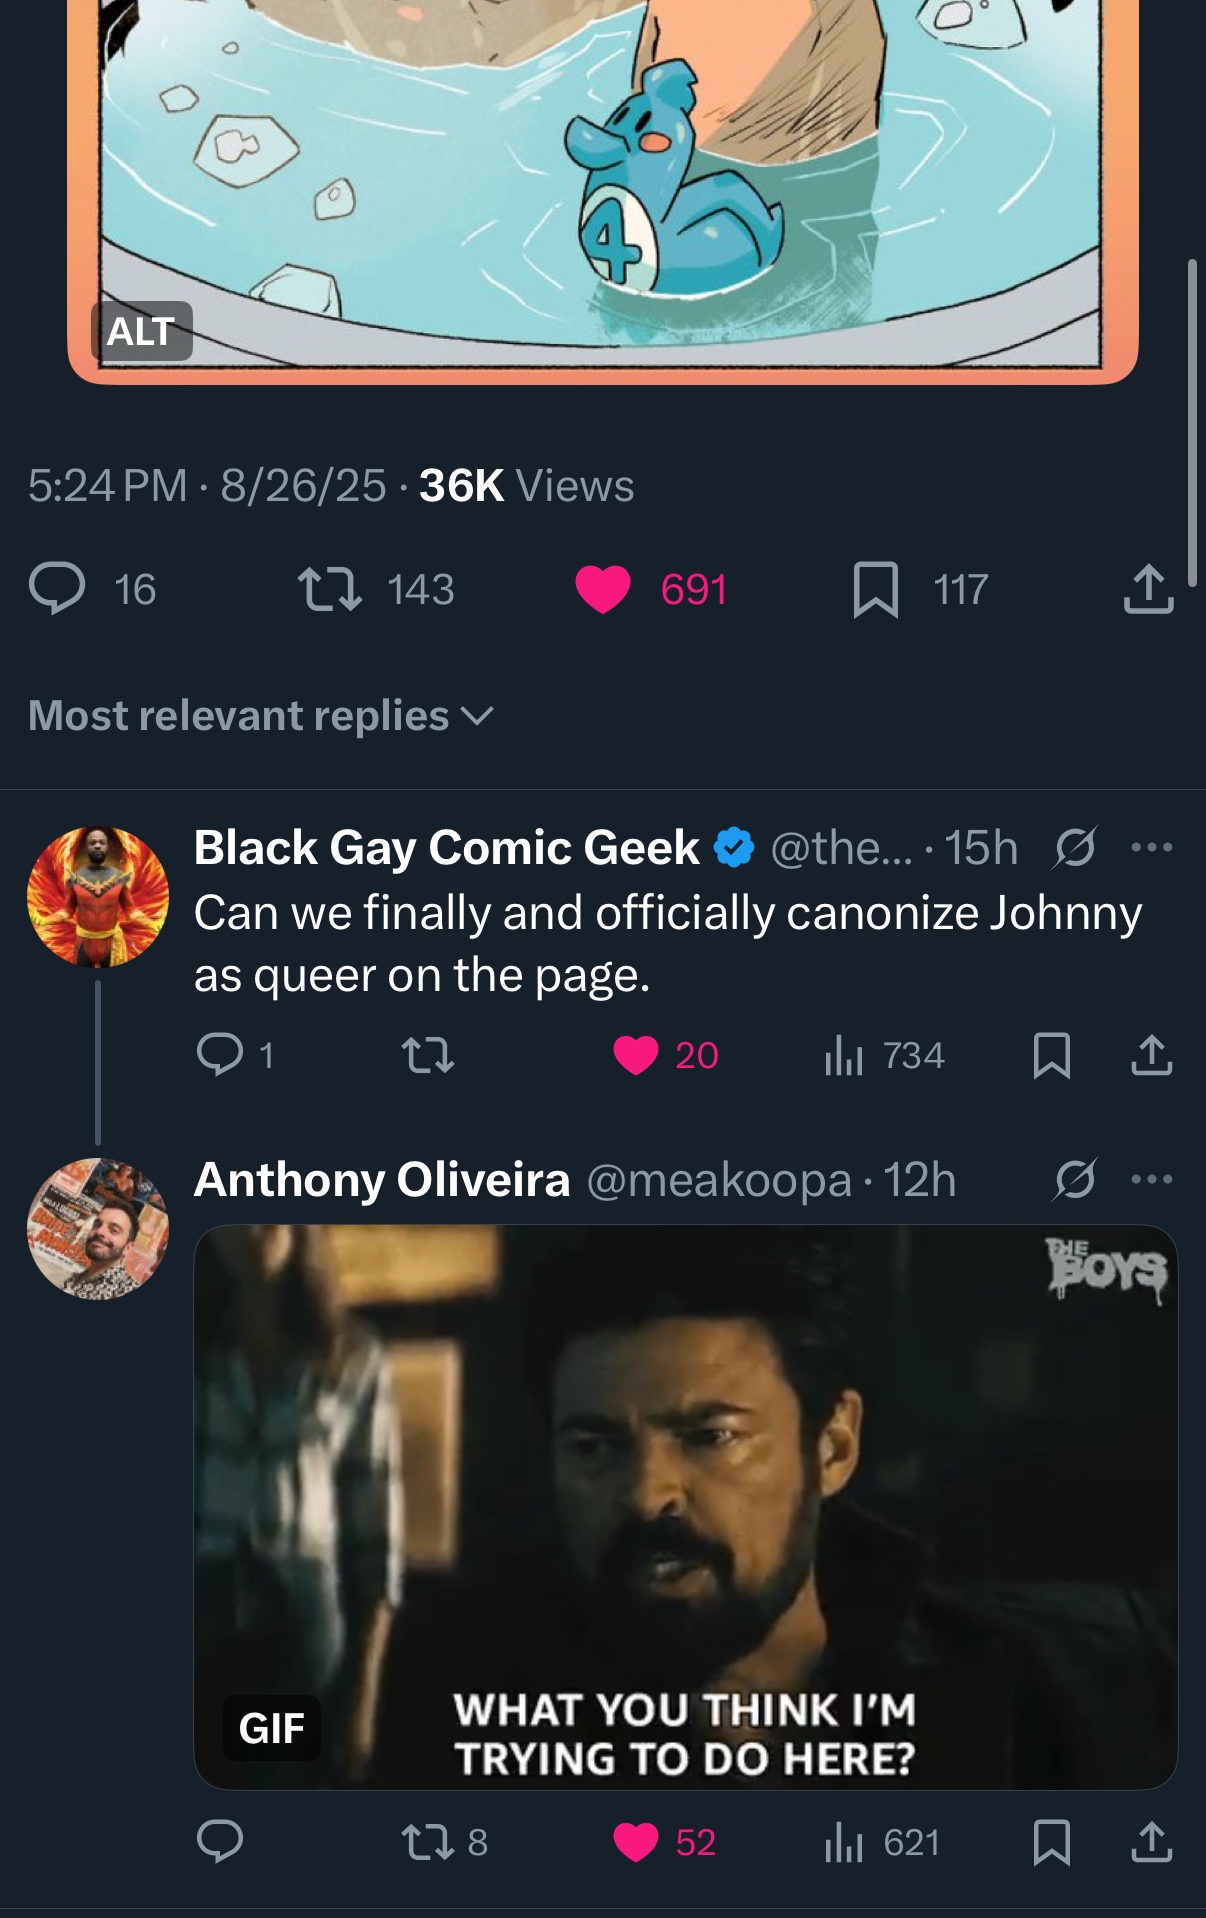Image resolution: width=1206 pixels, height=1918 pixels.
Task: Open more options for Anthony Oliveira's reply
Action: click(1151, 1180)
